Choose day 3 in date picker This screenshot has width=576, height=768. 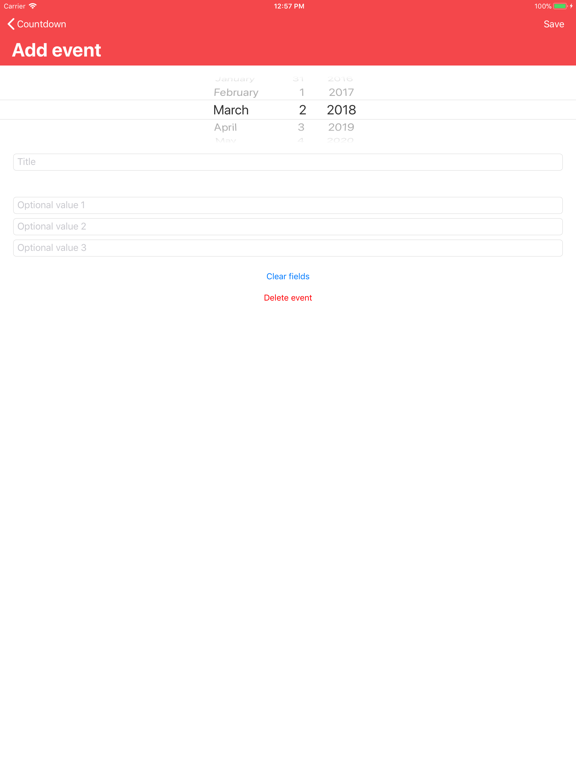(x=301, y=127)
